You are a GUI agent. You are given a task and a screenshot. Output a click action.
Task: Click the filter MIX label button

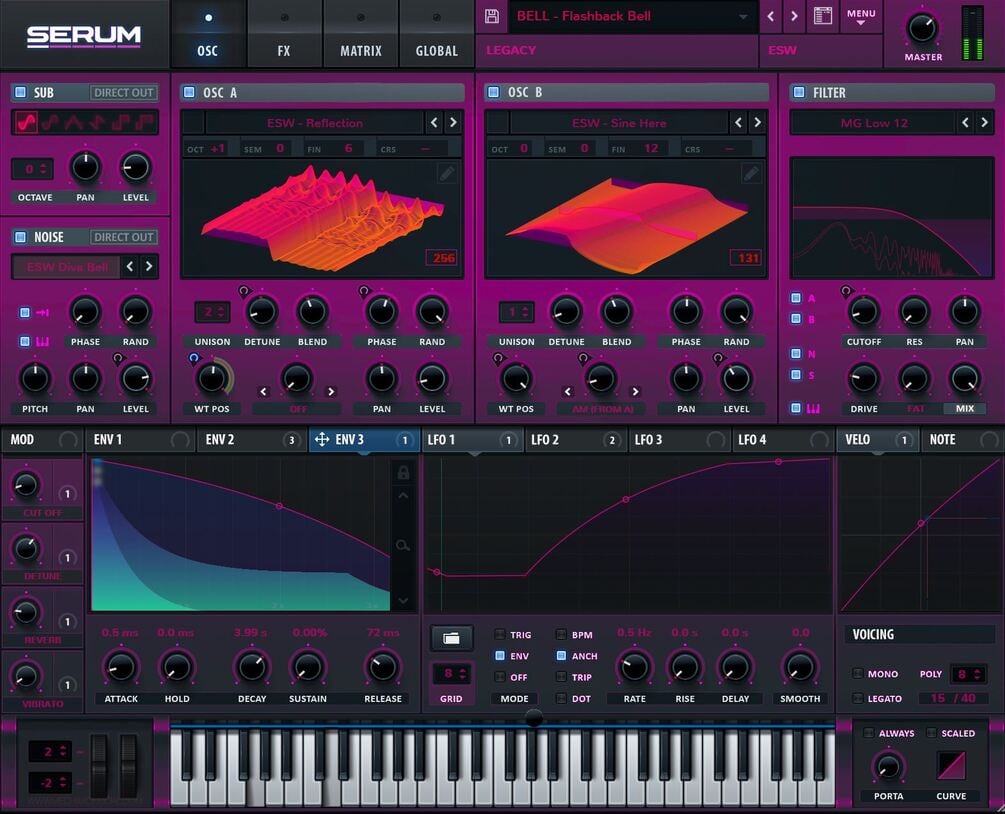(x=965, y=408)
